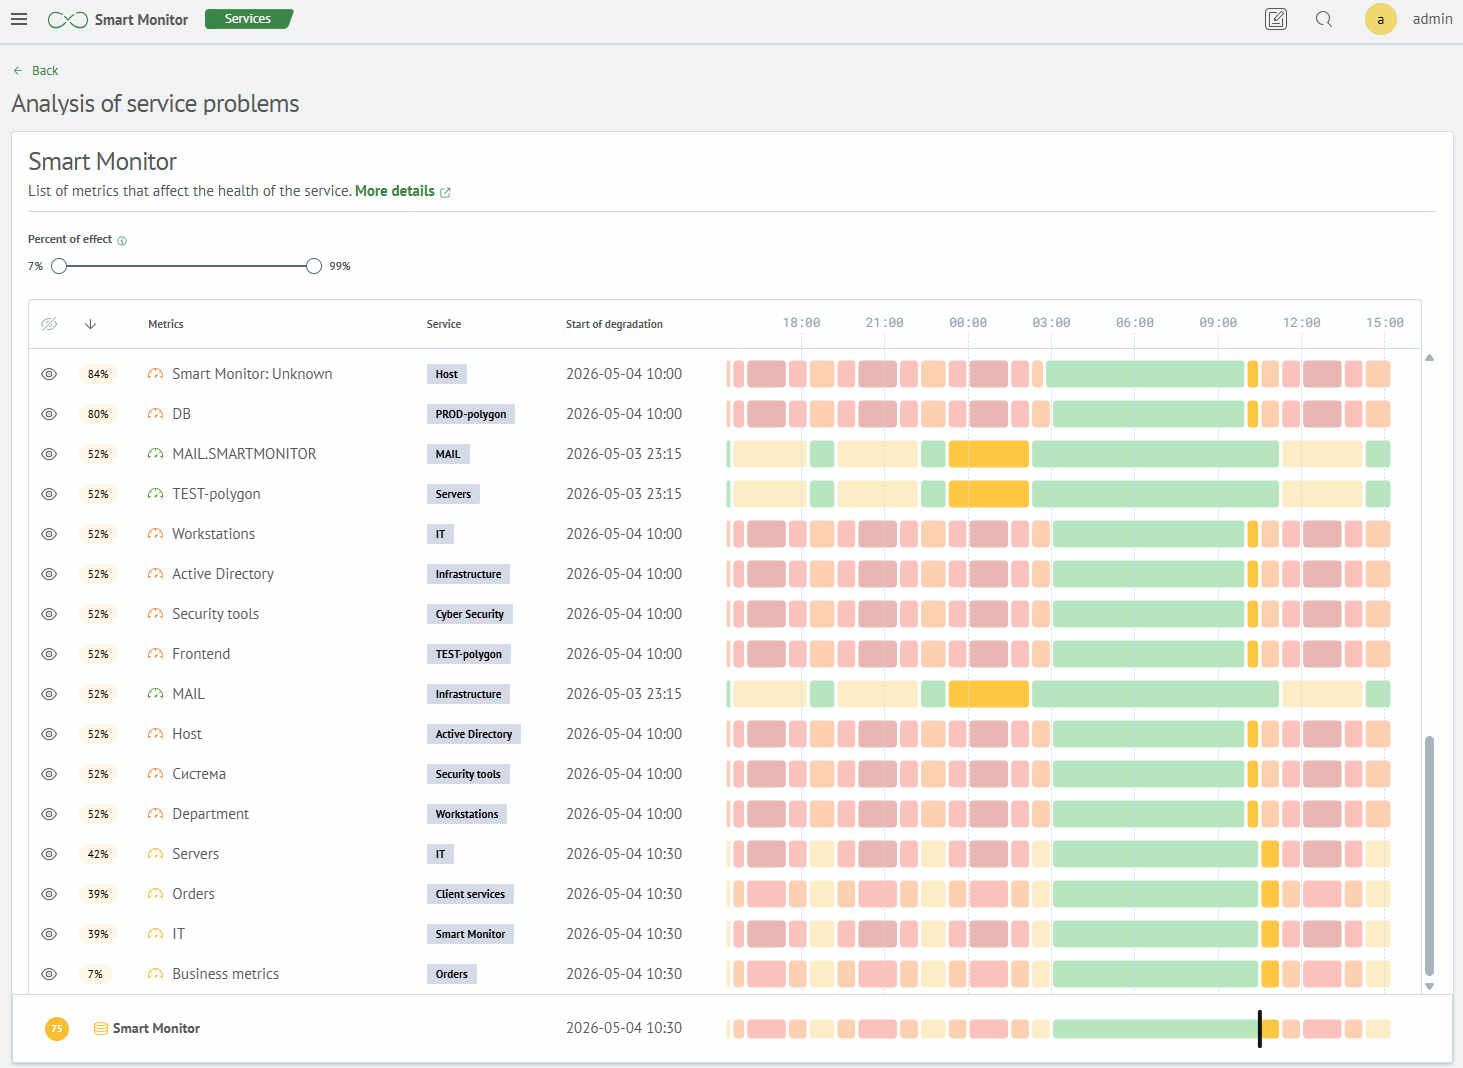Click the gauge icon beside MAIL metric
This screenshot has width=1463, height=1068.
(155, 694)
